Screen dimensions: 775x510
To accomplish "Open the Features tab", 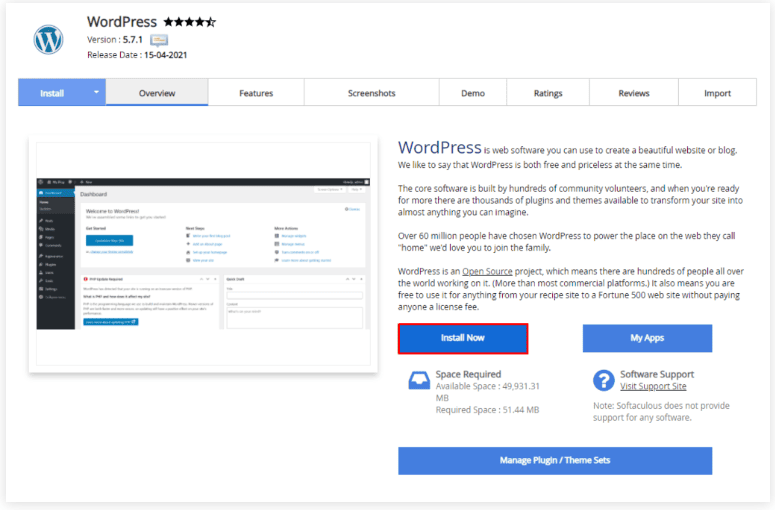I will click(256, 93).
